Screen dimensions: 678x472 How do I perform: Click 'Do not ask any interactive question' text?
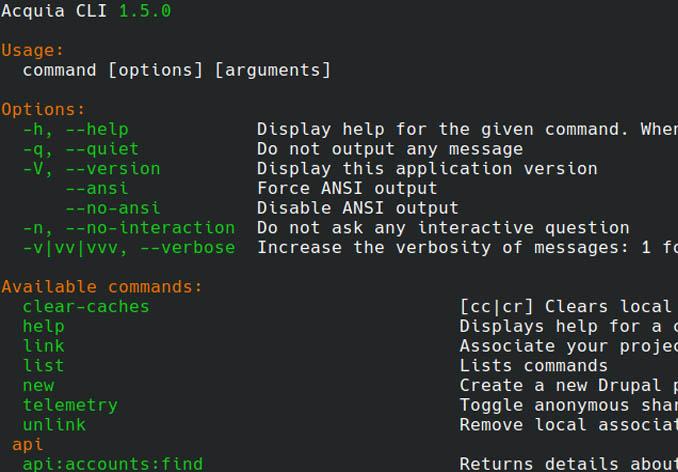click(443, 228)
